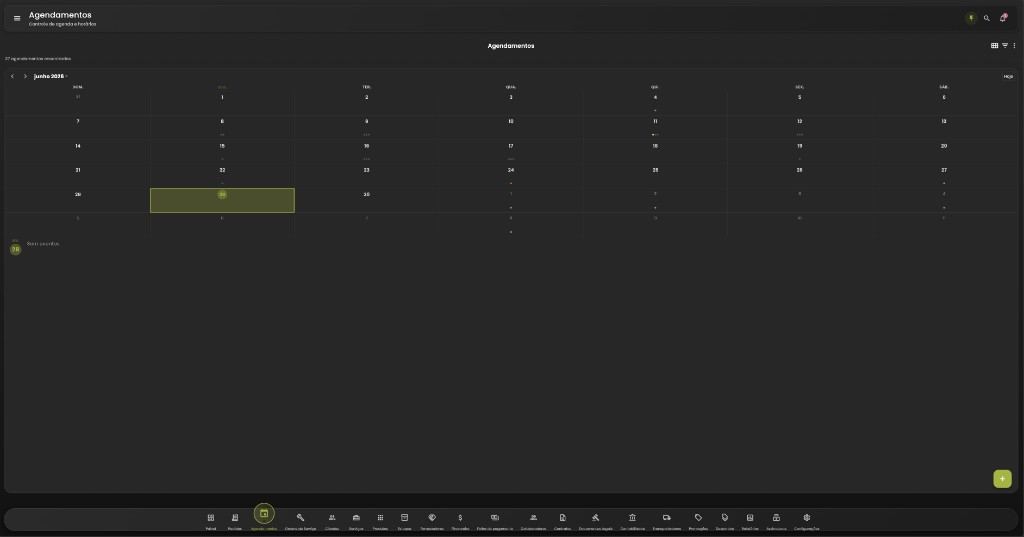This screenshot has width=1024, height=537.
Task: Open the dollar sign Financeiro icon
Action: [460, 521]
